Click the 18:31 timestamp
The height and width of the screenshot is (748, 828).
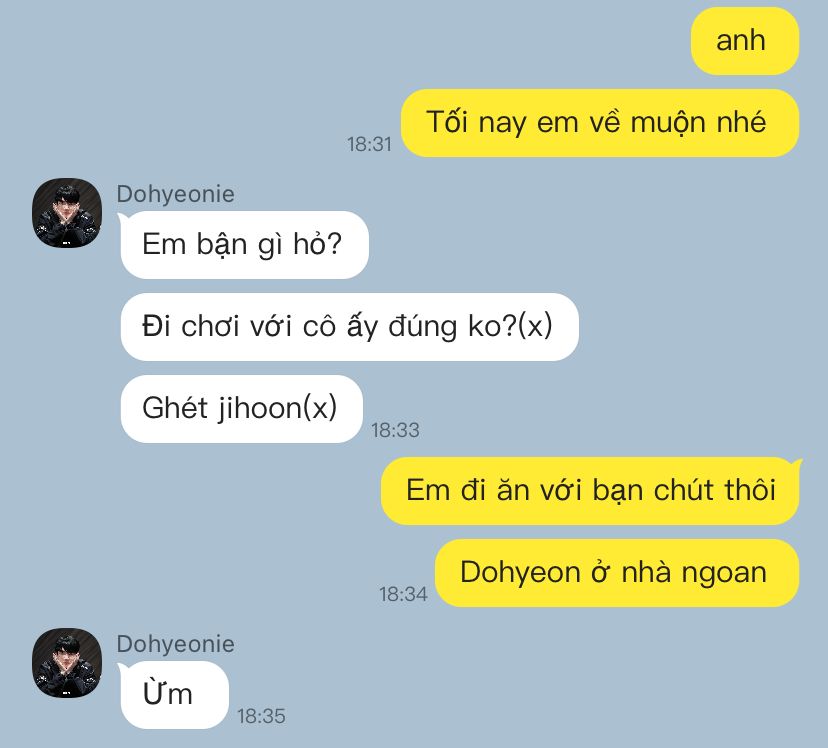369,144
